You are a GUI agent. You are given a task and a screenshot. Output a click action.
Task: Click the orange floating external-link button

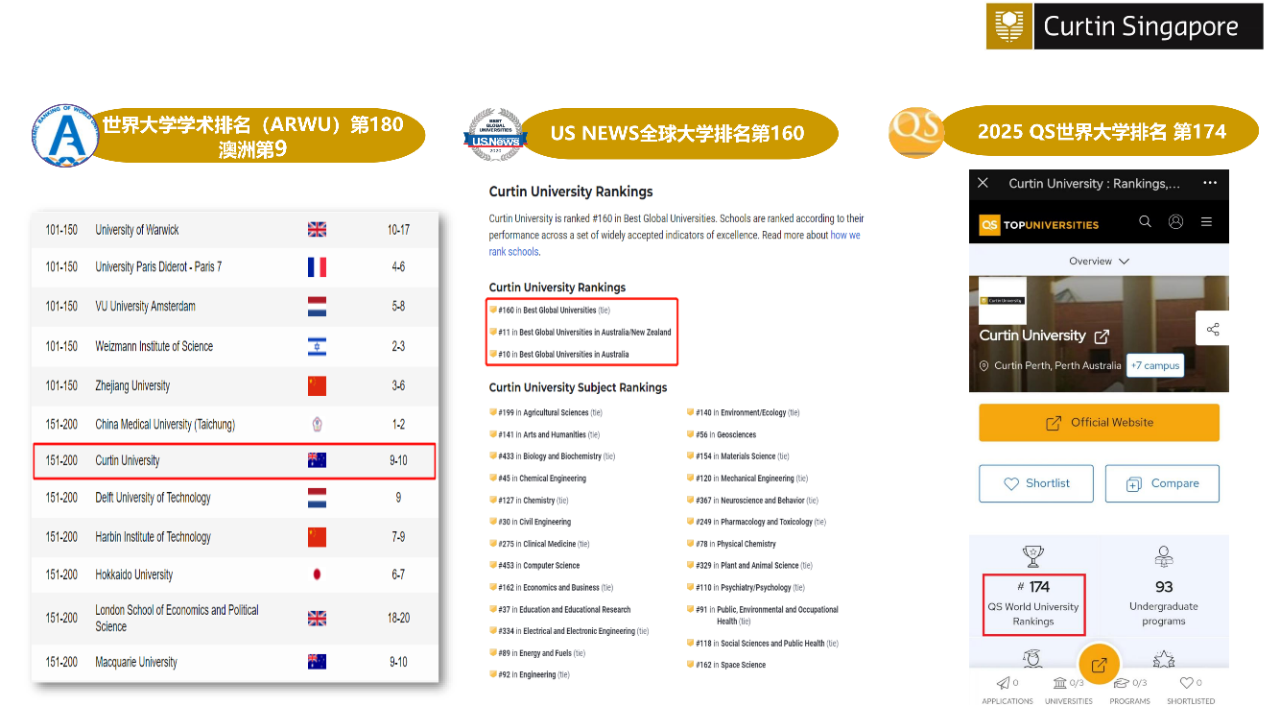pos(1098,665)
